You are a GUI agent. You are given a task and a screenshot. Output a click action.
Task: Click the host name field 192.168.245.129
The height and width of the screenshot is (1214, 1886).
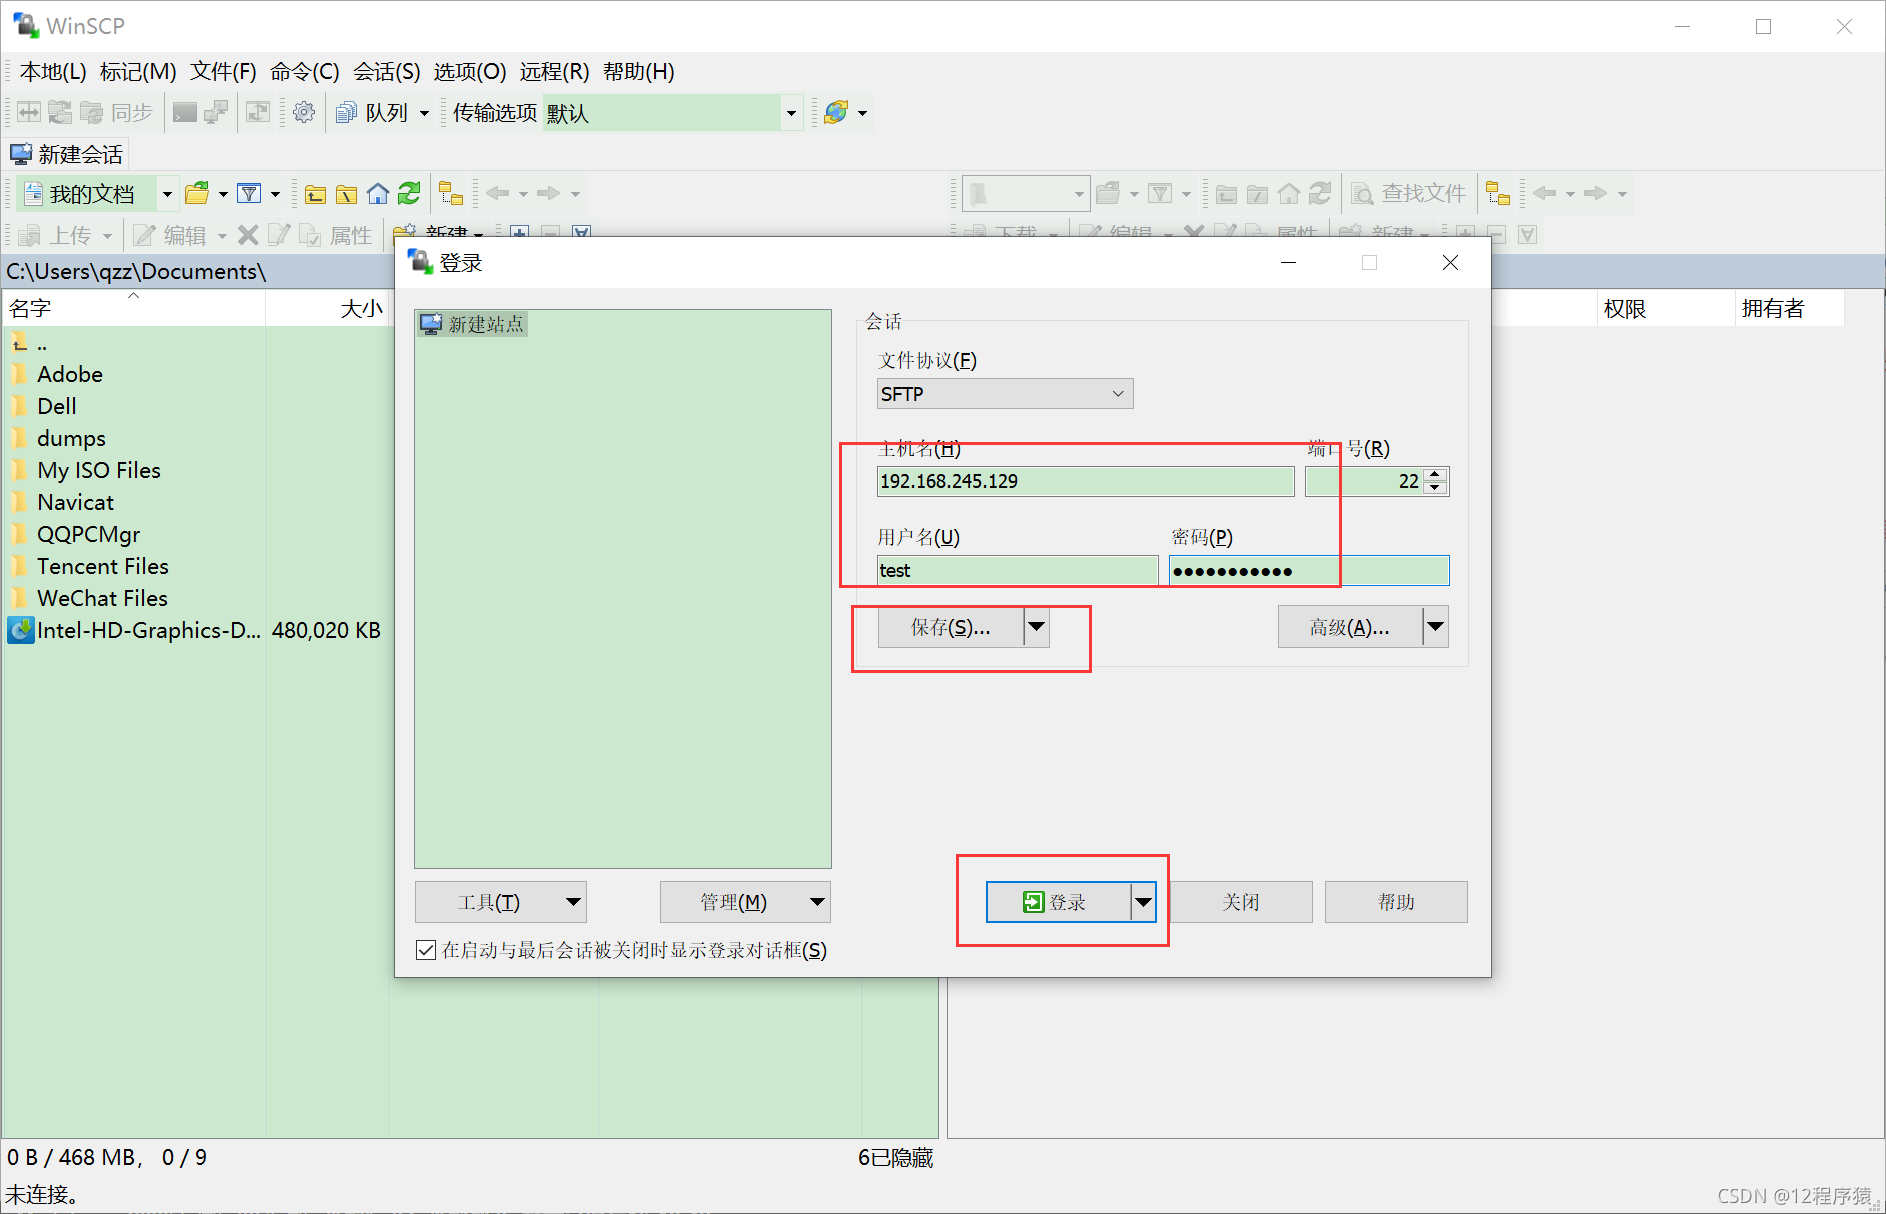tap(1085, 481)
